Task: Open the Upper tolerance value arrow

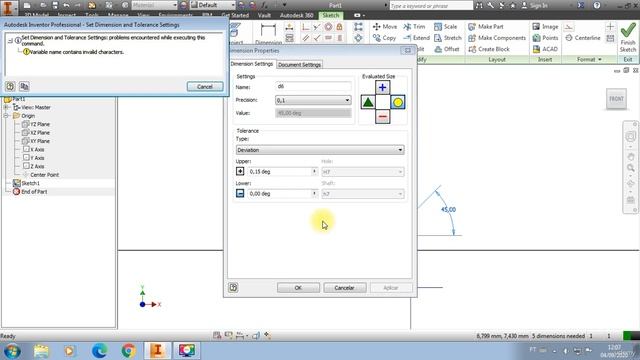Action: [314, 171]
